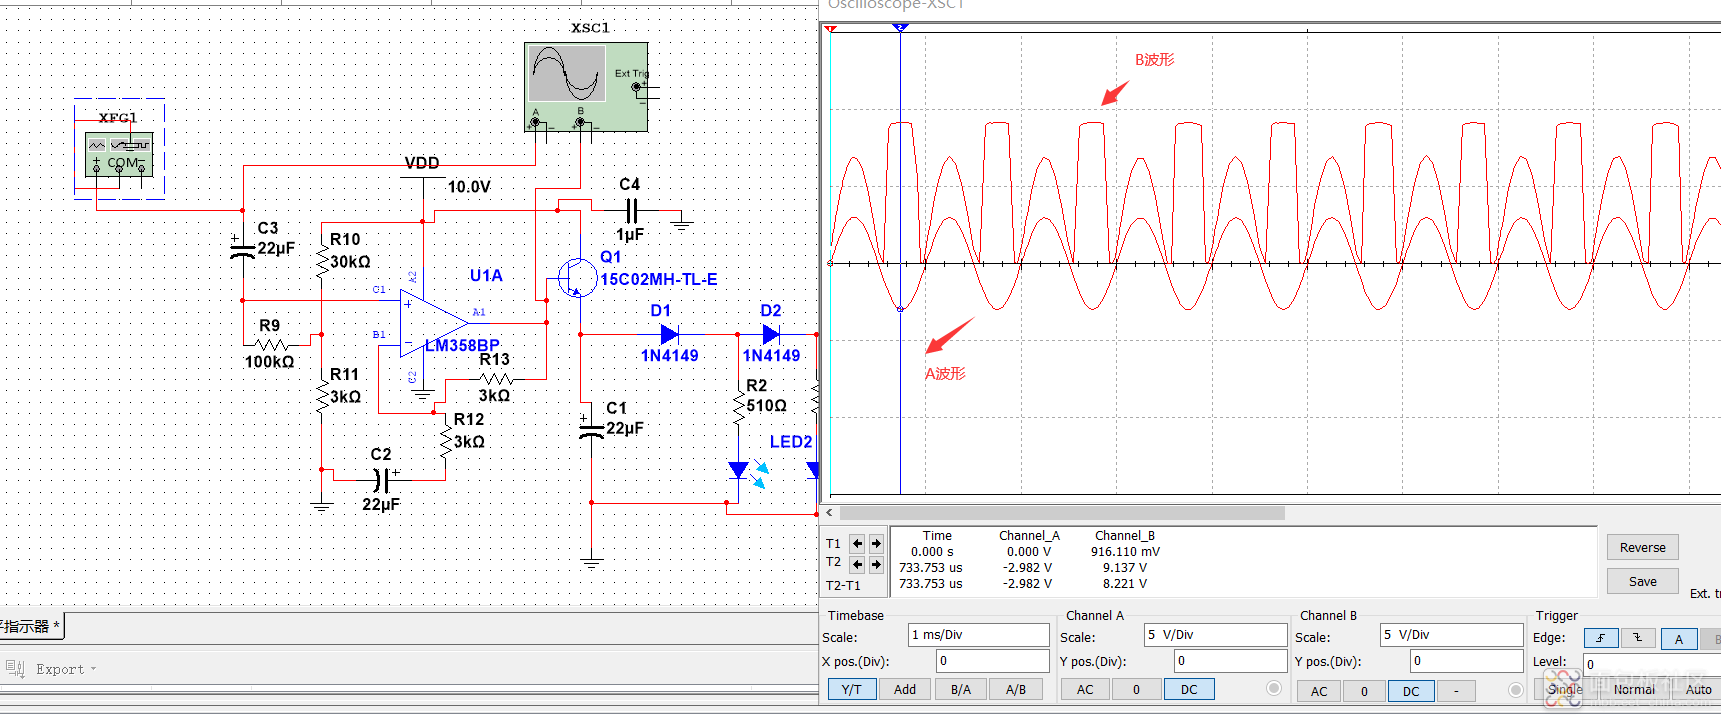This screenshot has height=720, width=1721.
Task: Move cursor T2 left with arrow
Action: 857,565
